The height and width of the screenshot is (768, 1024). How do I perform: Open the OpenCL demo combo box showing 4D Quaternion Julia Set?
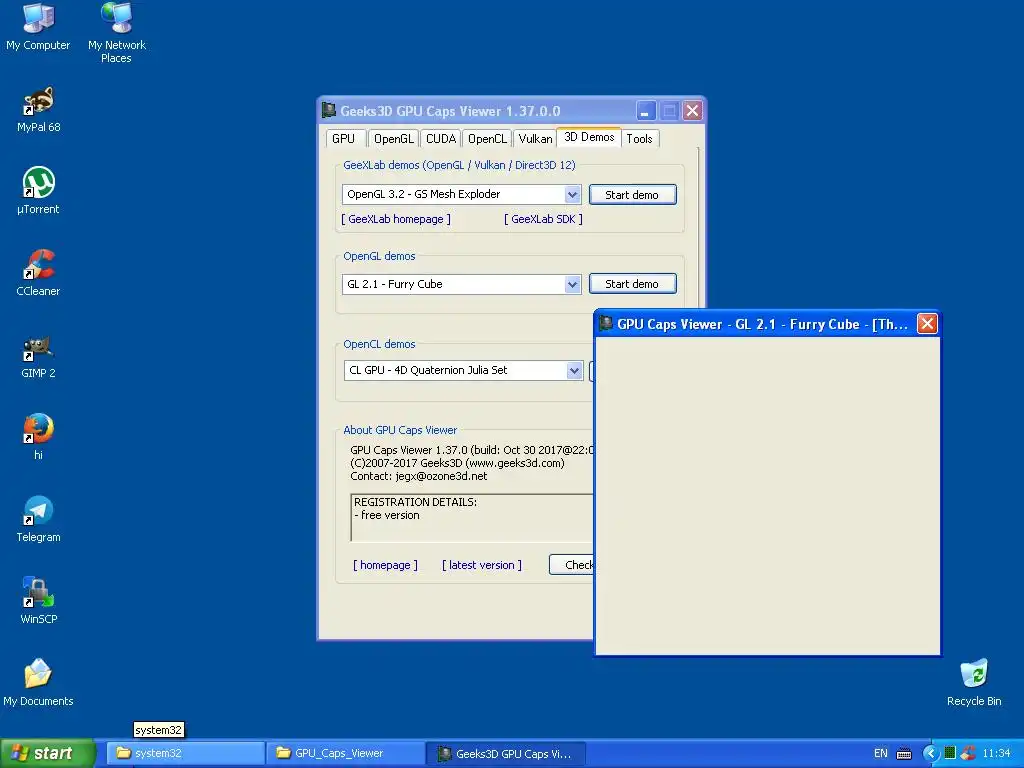[463, 370]
